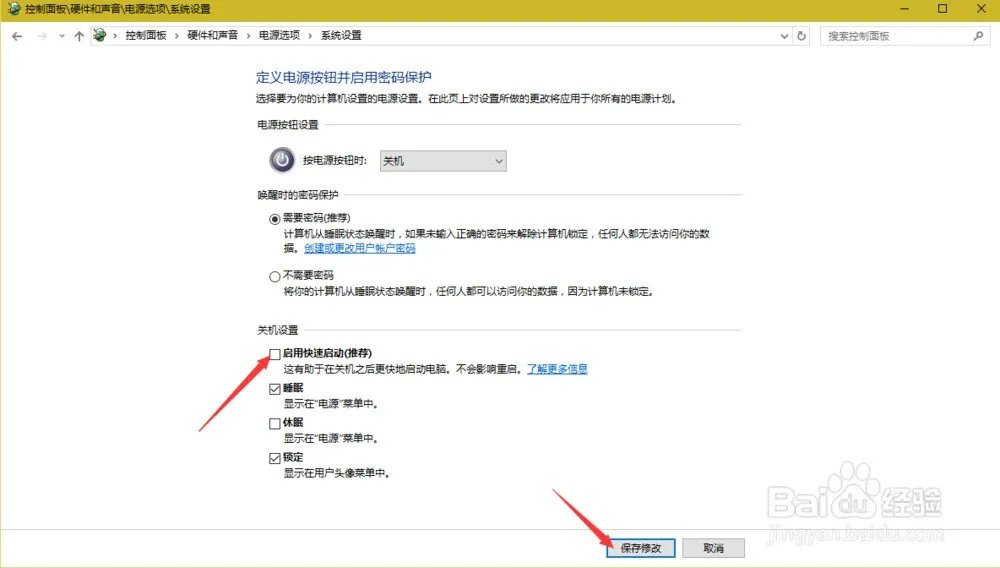This screenshot has height=568, width=1000.
Task: Go back with the left arrow
Action: click(x=17, y=36)
